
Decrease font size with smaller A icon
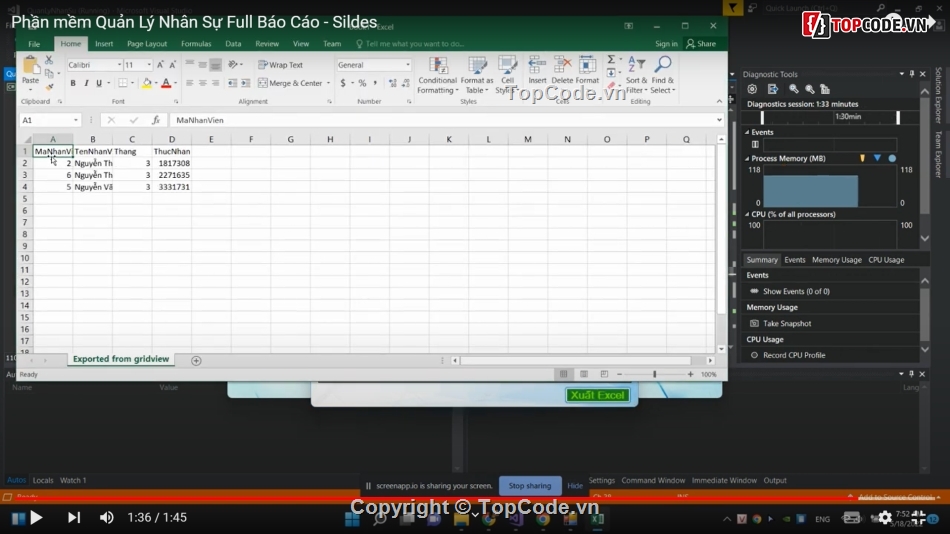click(173, 65)
